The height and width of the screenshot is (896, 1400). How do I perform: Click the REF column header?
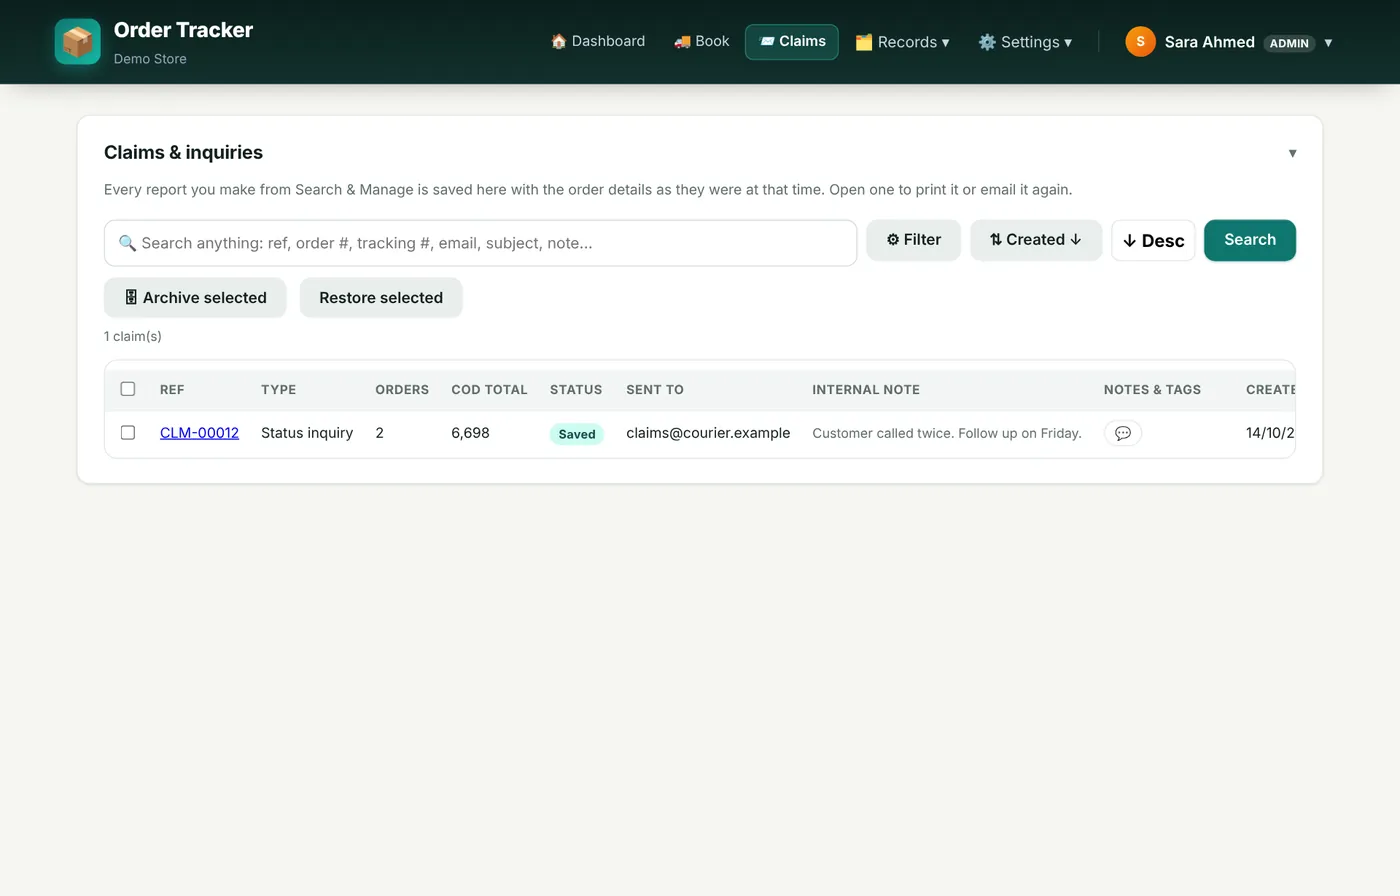172,390
